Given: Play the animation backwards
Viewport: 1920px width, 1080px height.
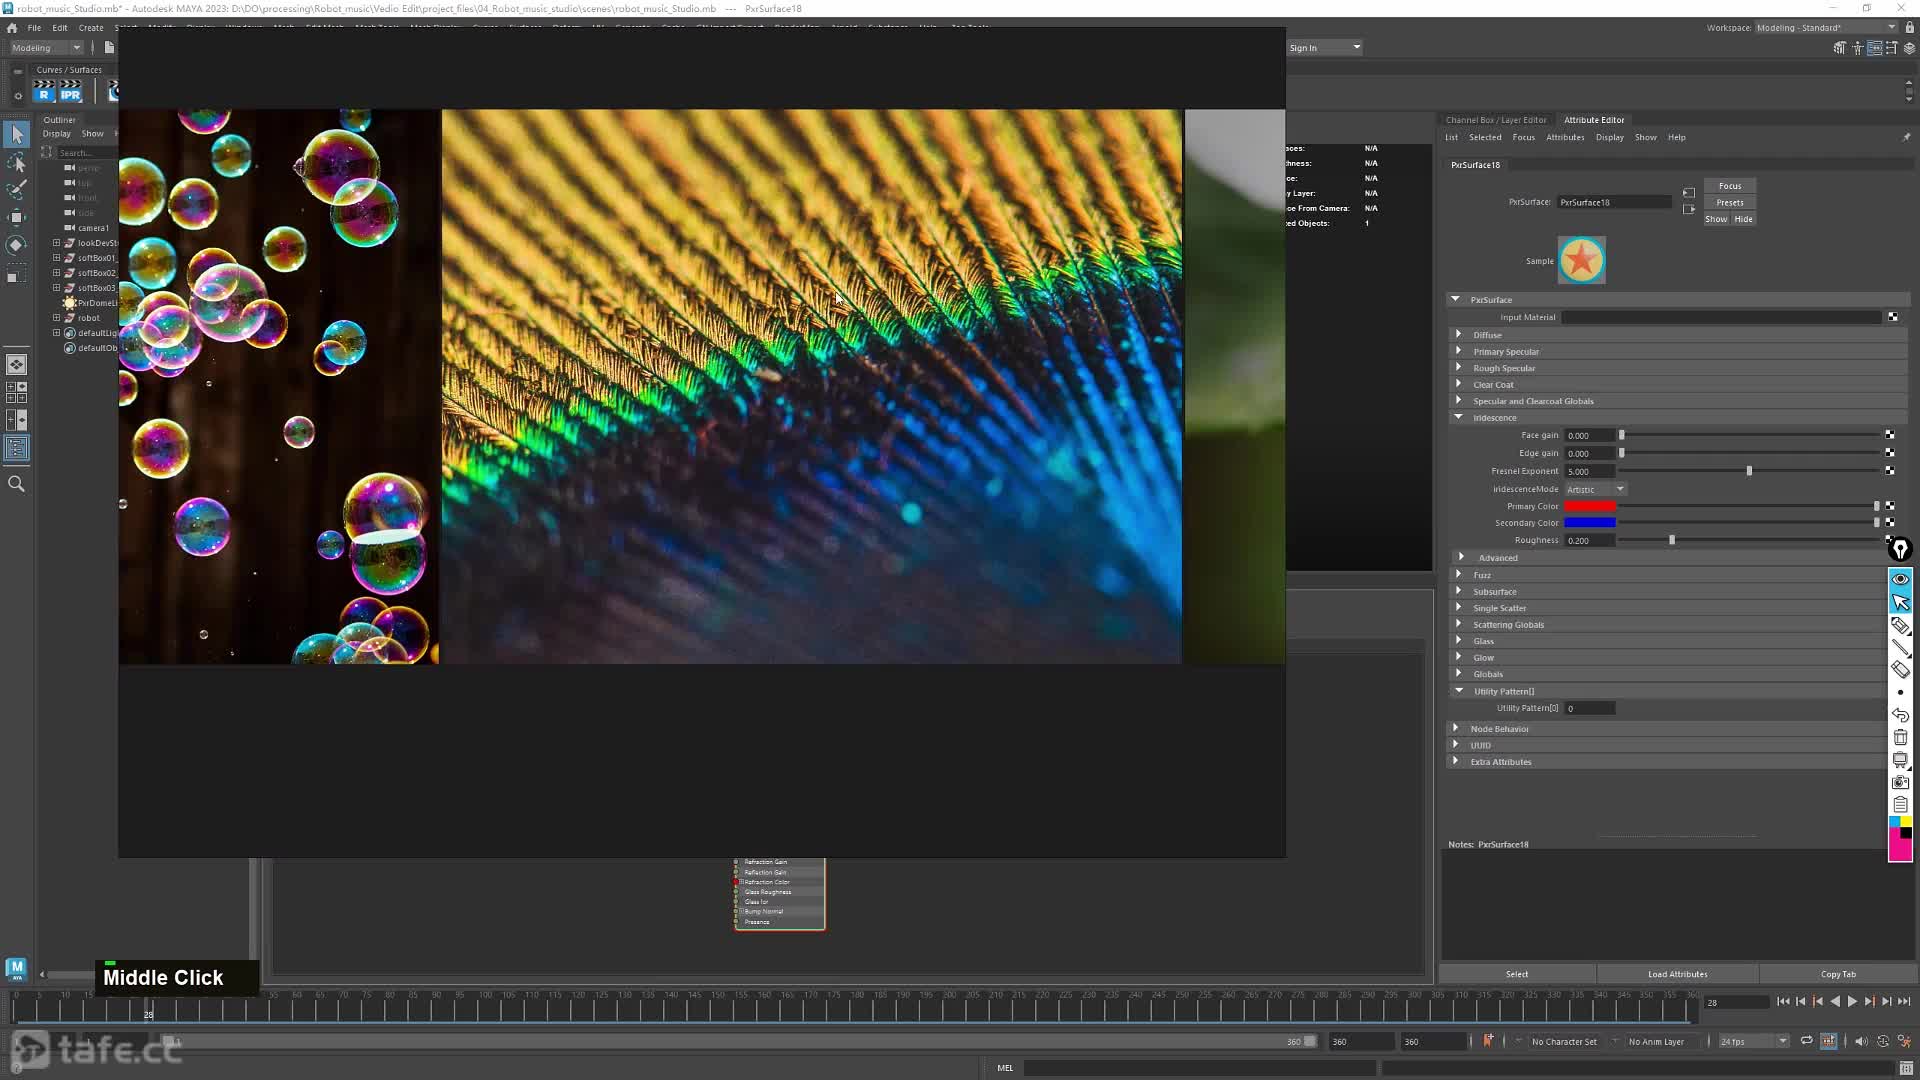Looking at the screenshot, I should point(1835,1002).
